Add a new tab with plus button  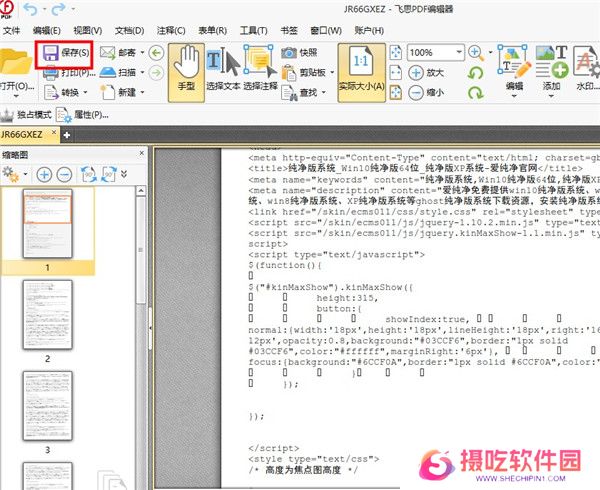tap(67, 135)
